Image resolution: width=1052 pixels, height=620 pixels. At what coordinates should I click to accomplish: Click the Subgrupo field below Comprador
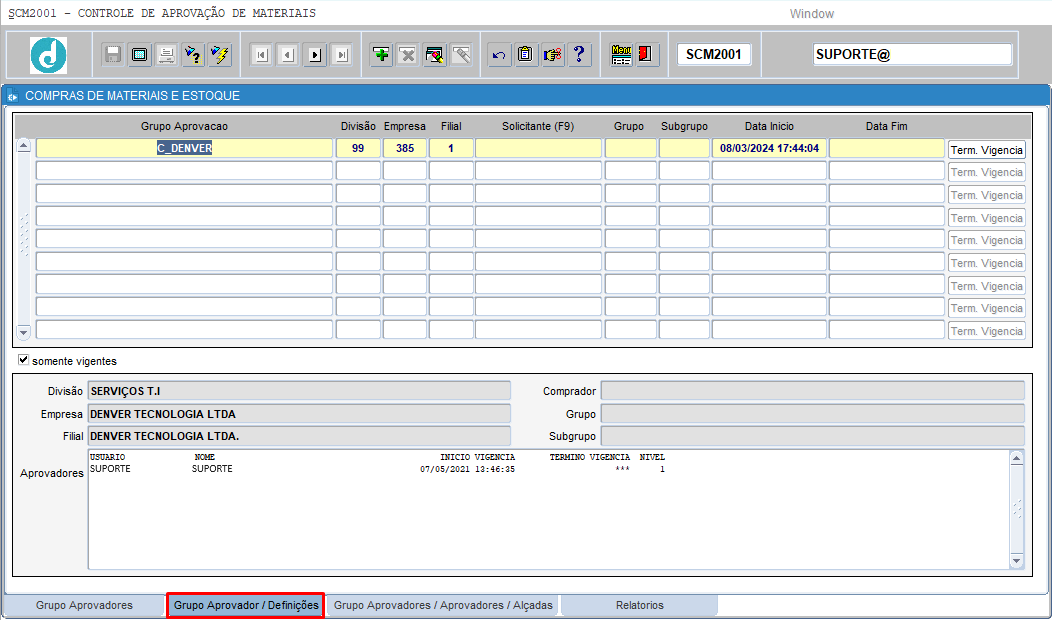tap(812, 436)
